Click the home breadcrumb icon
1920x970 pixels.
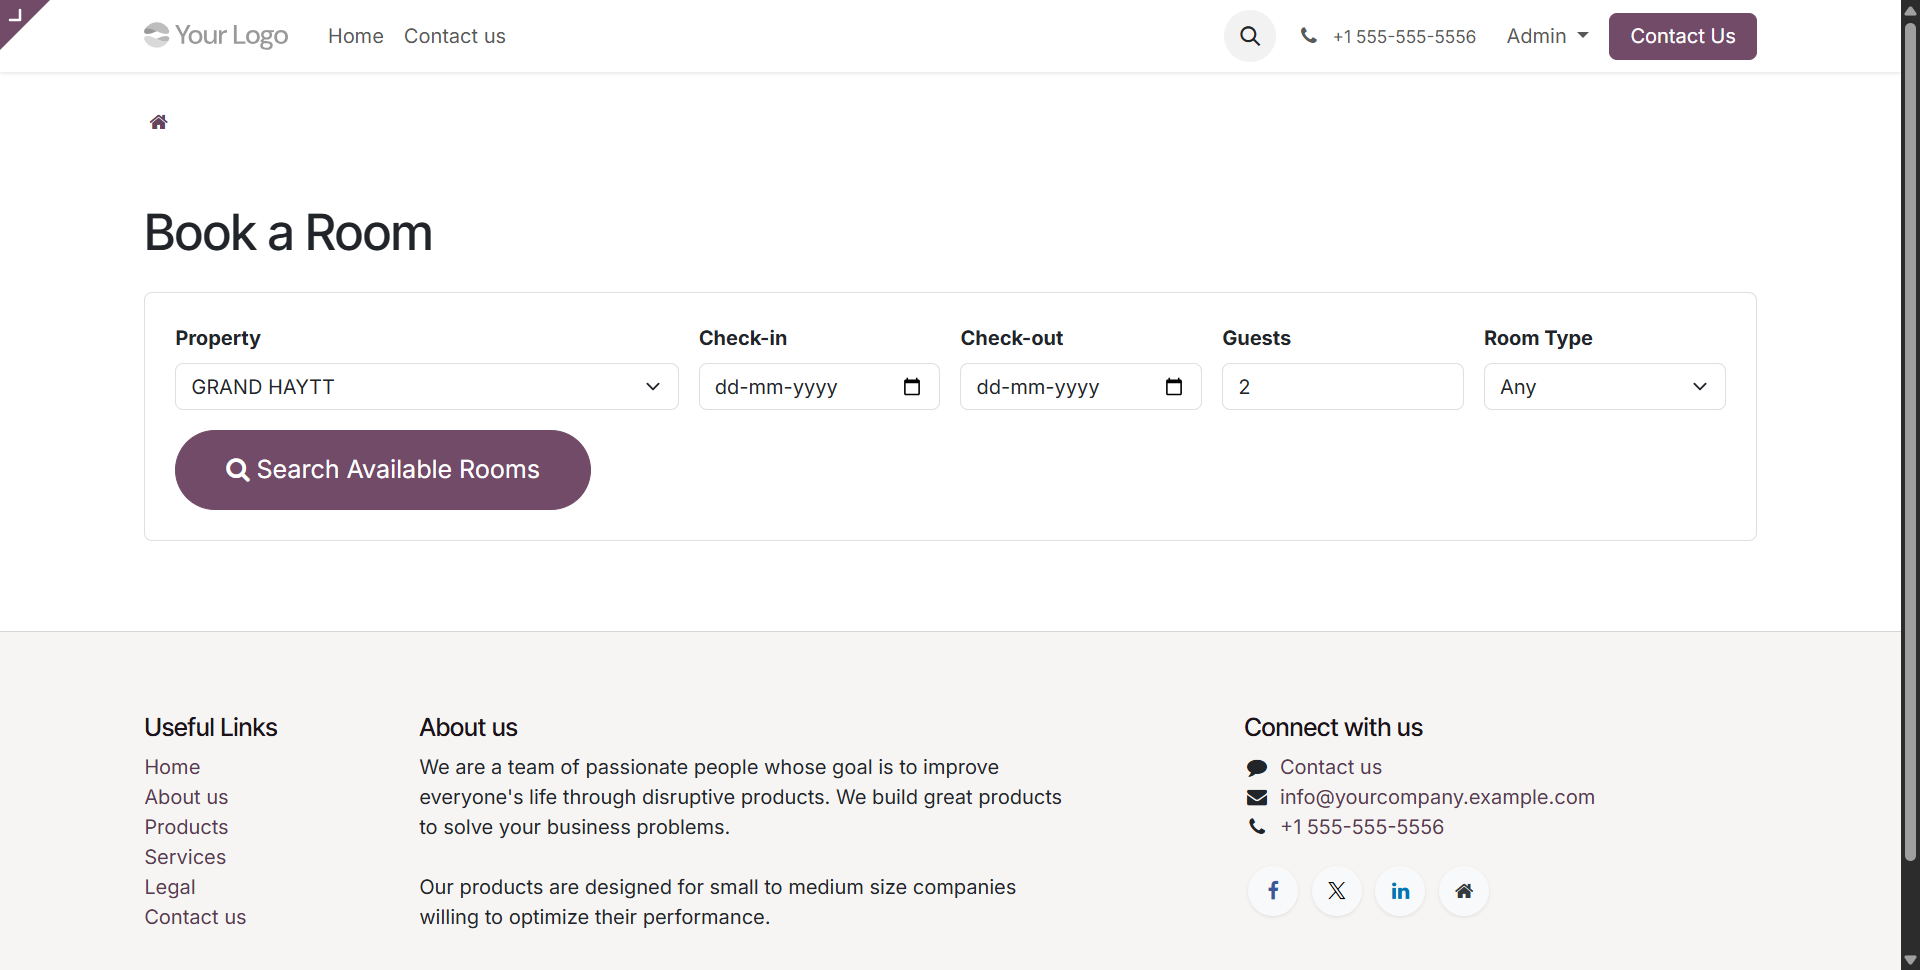158,122
